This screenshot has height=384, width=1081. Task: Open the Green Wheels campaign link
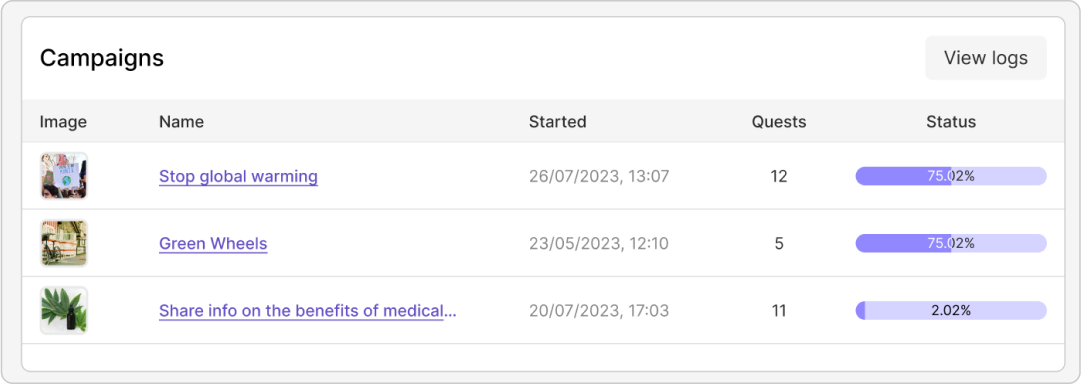[x=213, y=243]
